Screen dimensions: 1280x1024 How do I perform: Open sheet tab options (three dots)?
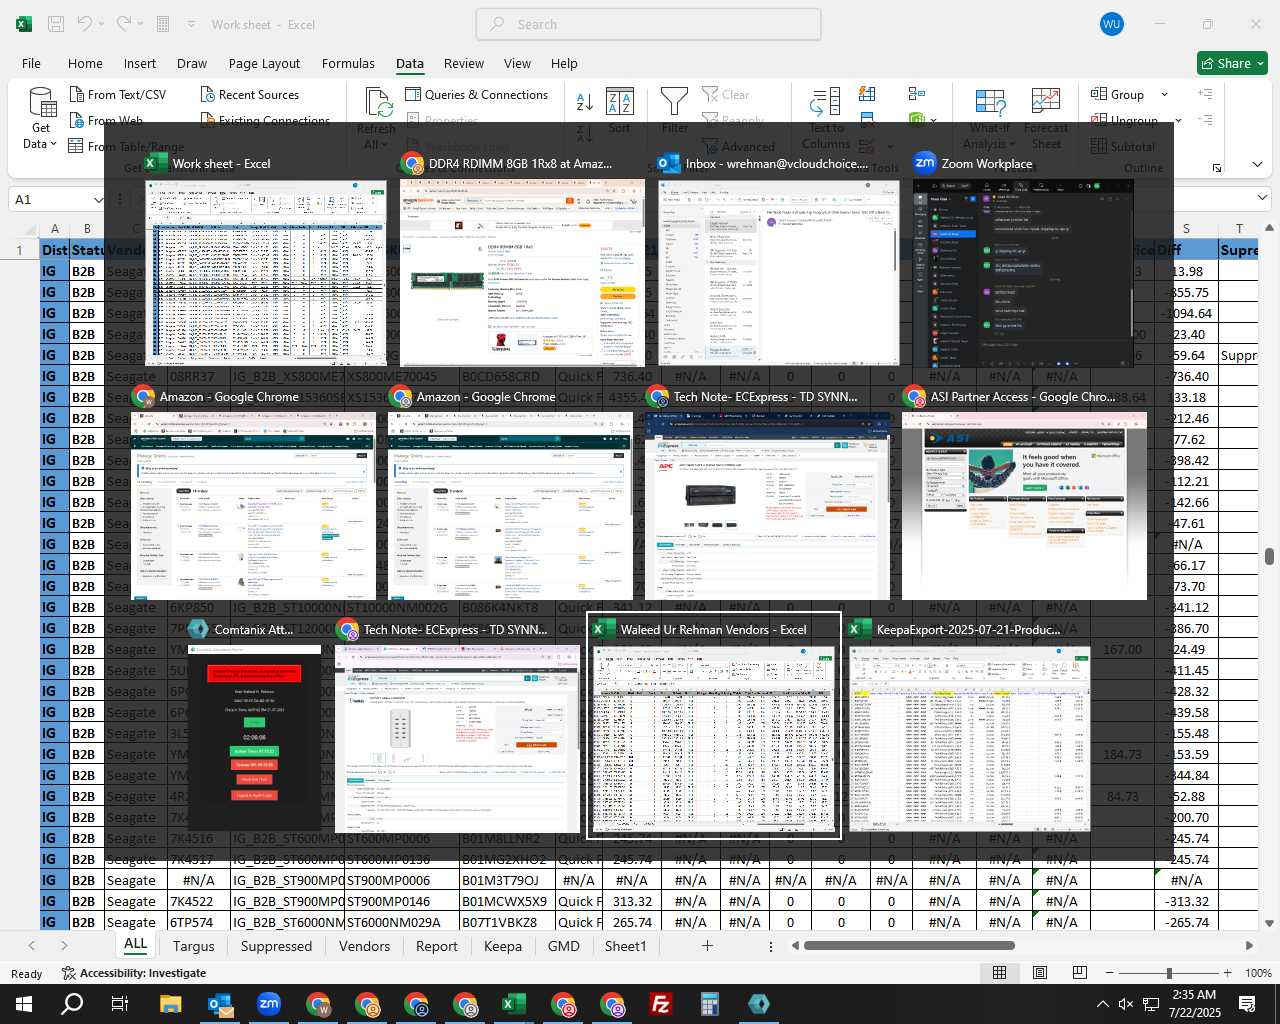[x=770, y=946]
